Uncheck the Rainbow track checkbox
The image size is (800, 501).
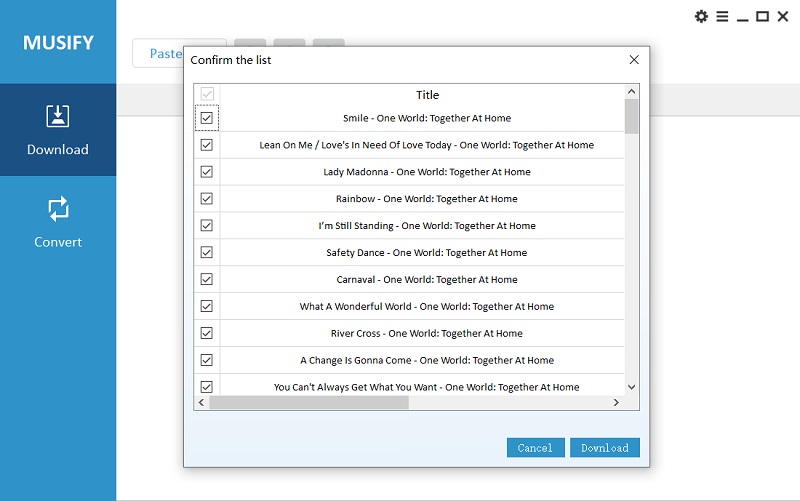pos(207,198)
